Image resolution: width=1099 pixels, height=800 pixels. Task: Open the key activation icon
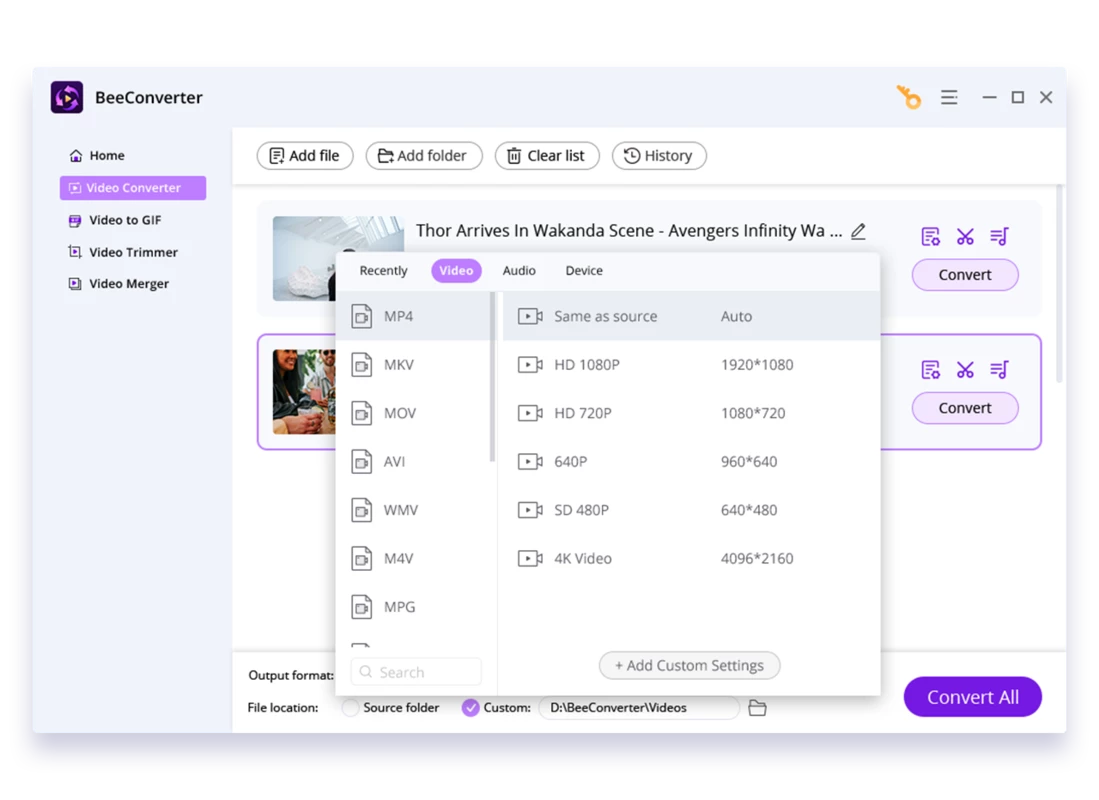tap(909, 97)
